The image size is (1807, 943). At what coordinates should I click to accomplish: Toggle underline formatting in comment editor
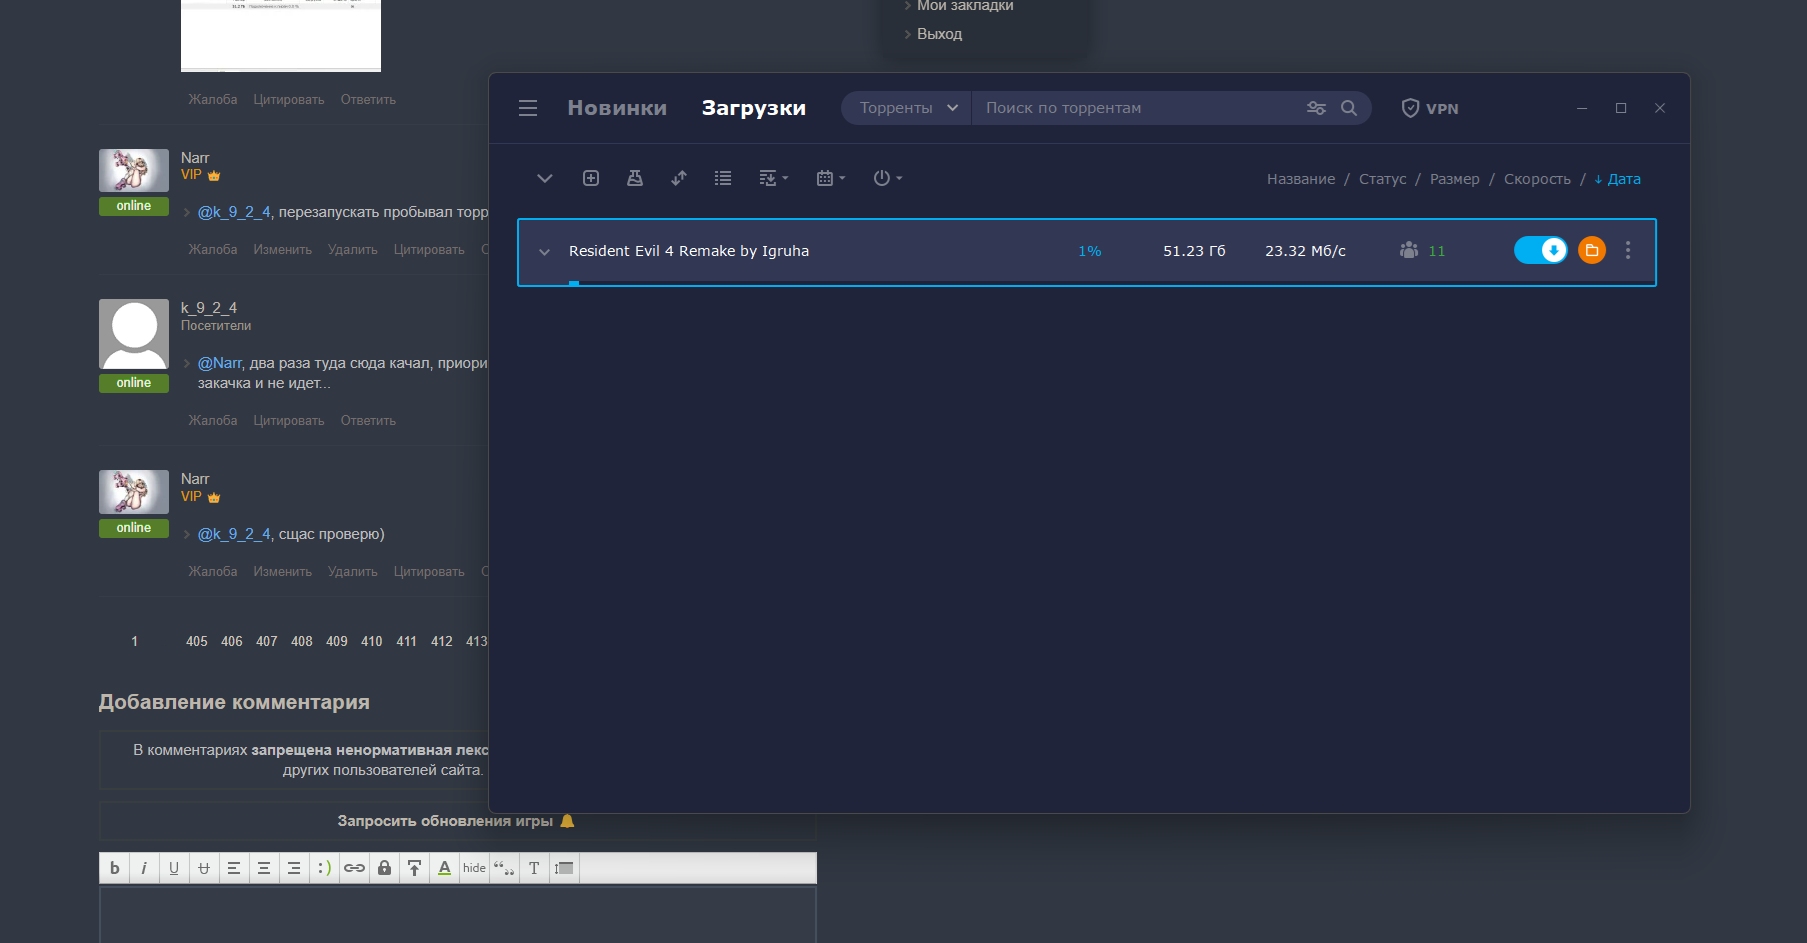click(174, 868)
